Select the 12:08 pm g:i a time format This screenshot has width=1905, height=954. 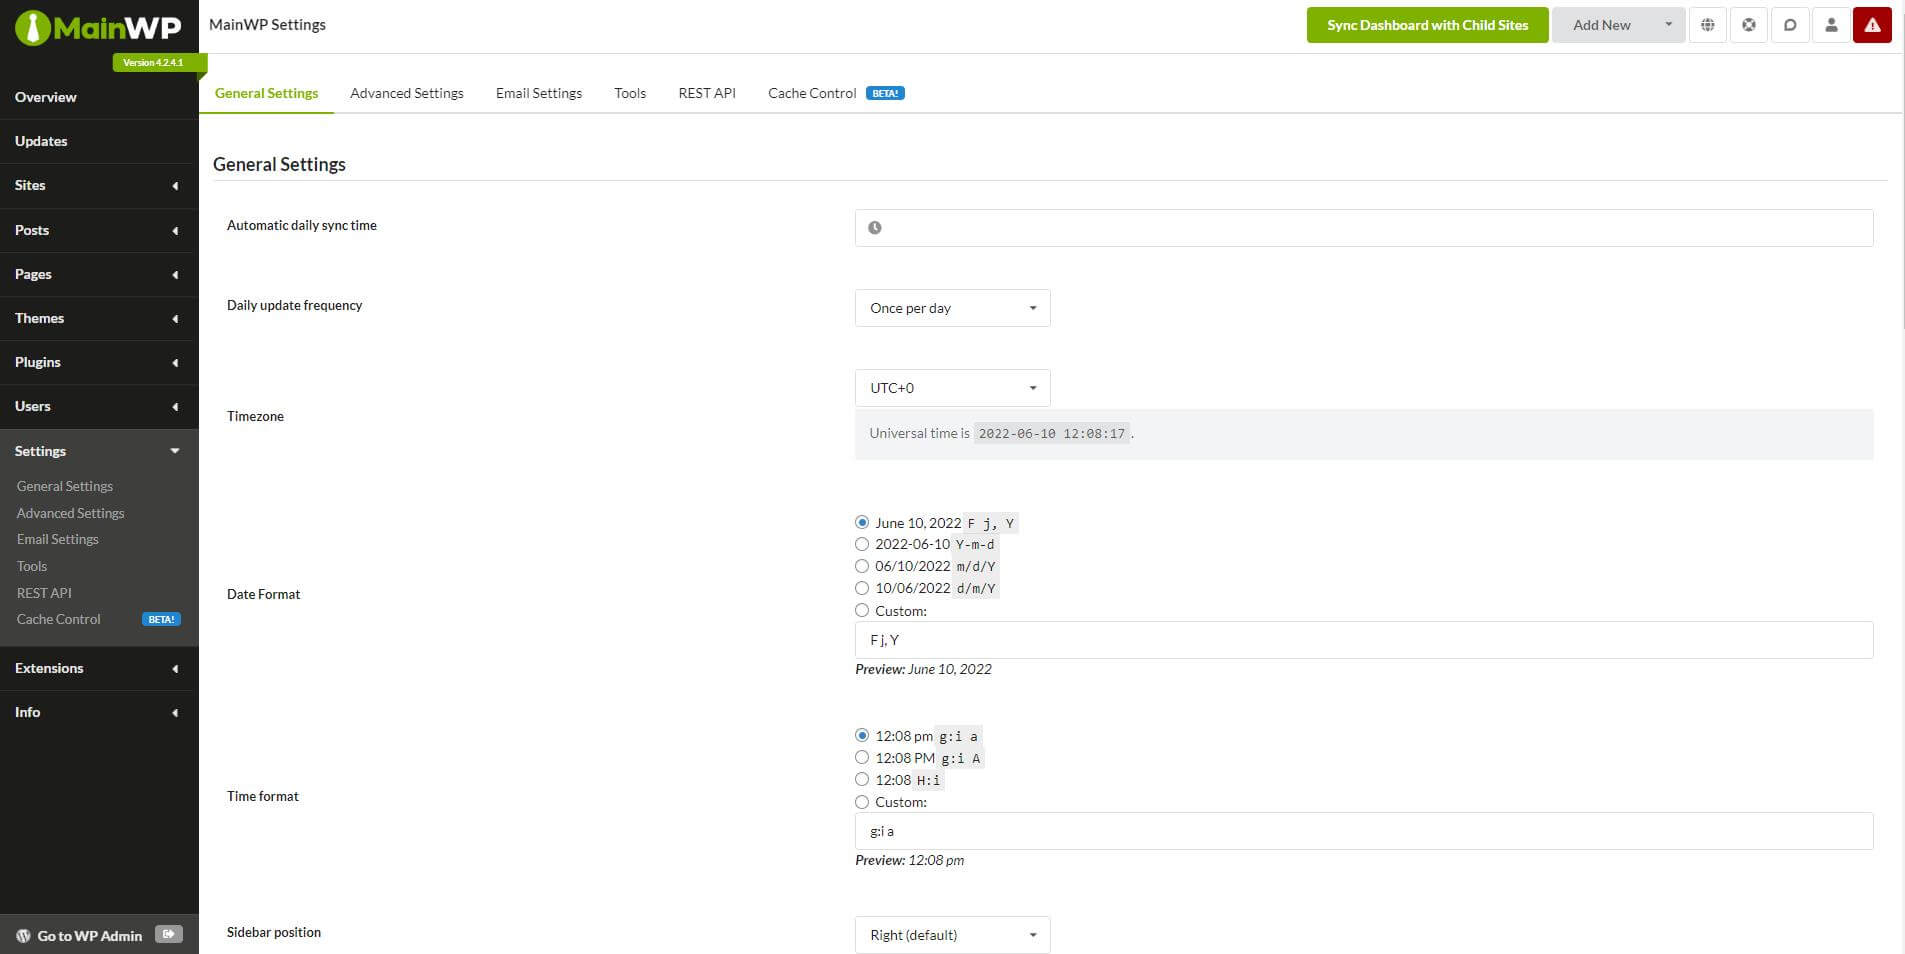click(862, 735)
